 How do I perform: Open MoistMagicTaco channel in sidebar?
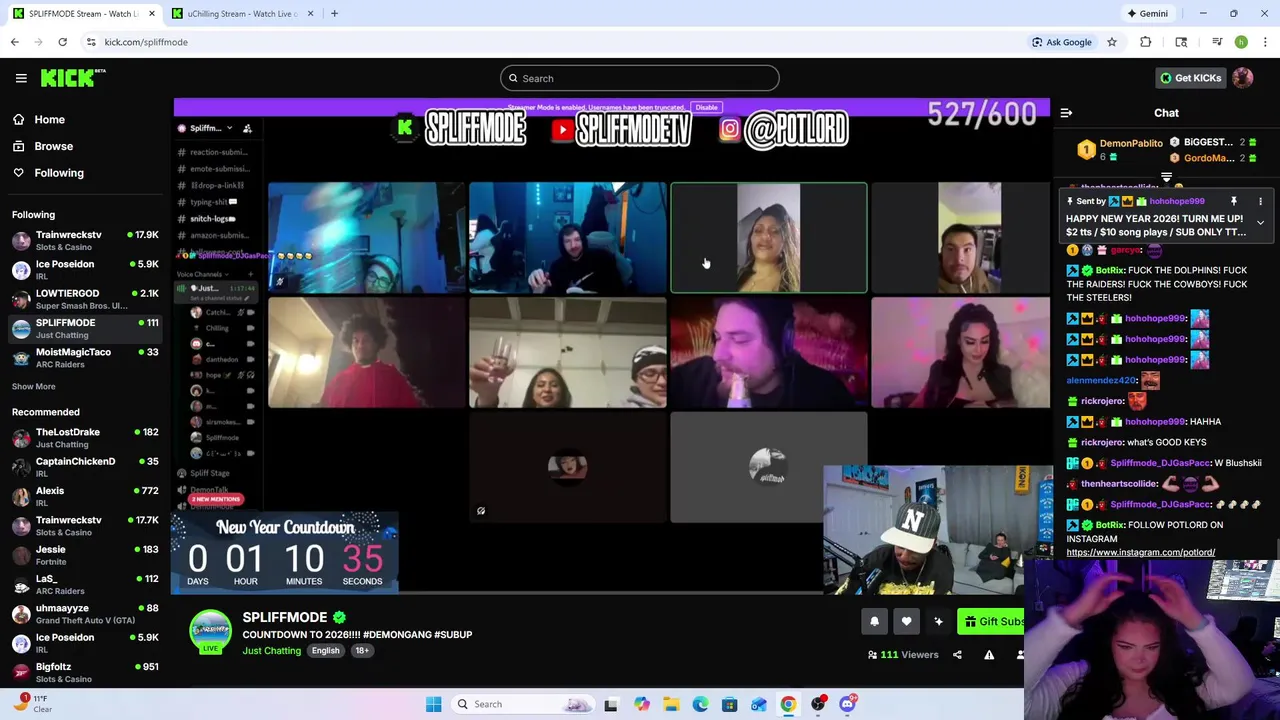tap(86, 358)
